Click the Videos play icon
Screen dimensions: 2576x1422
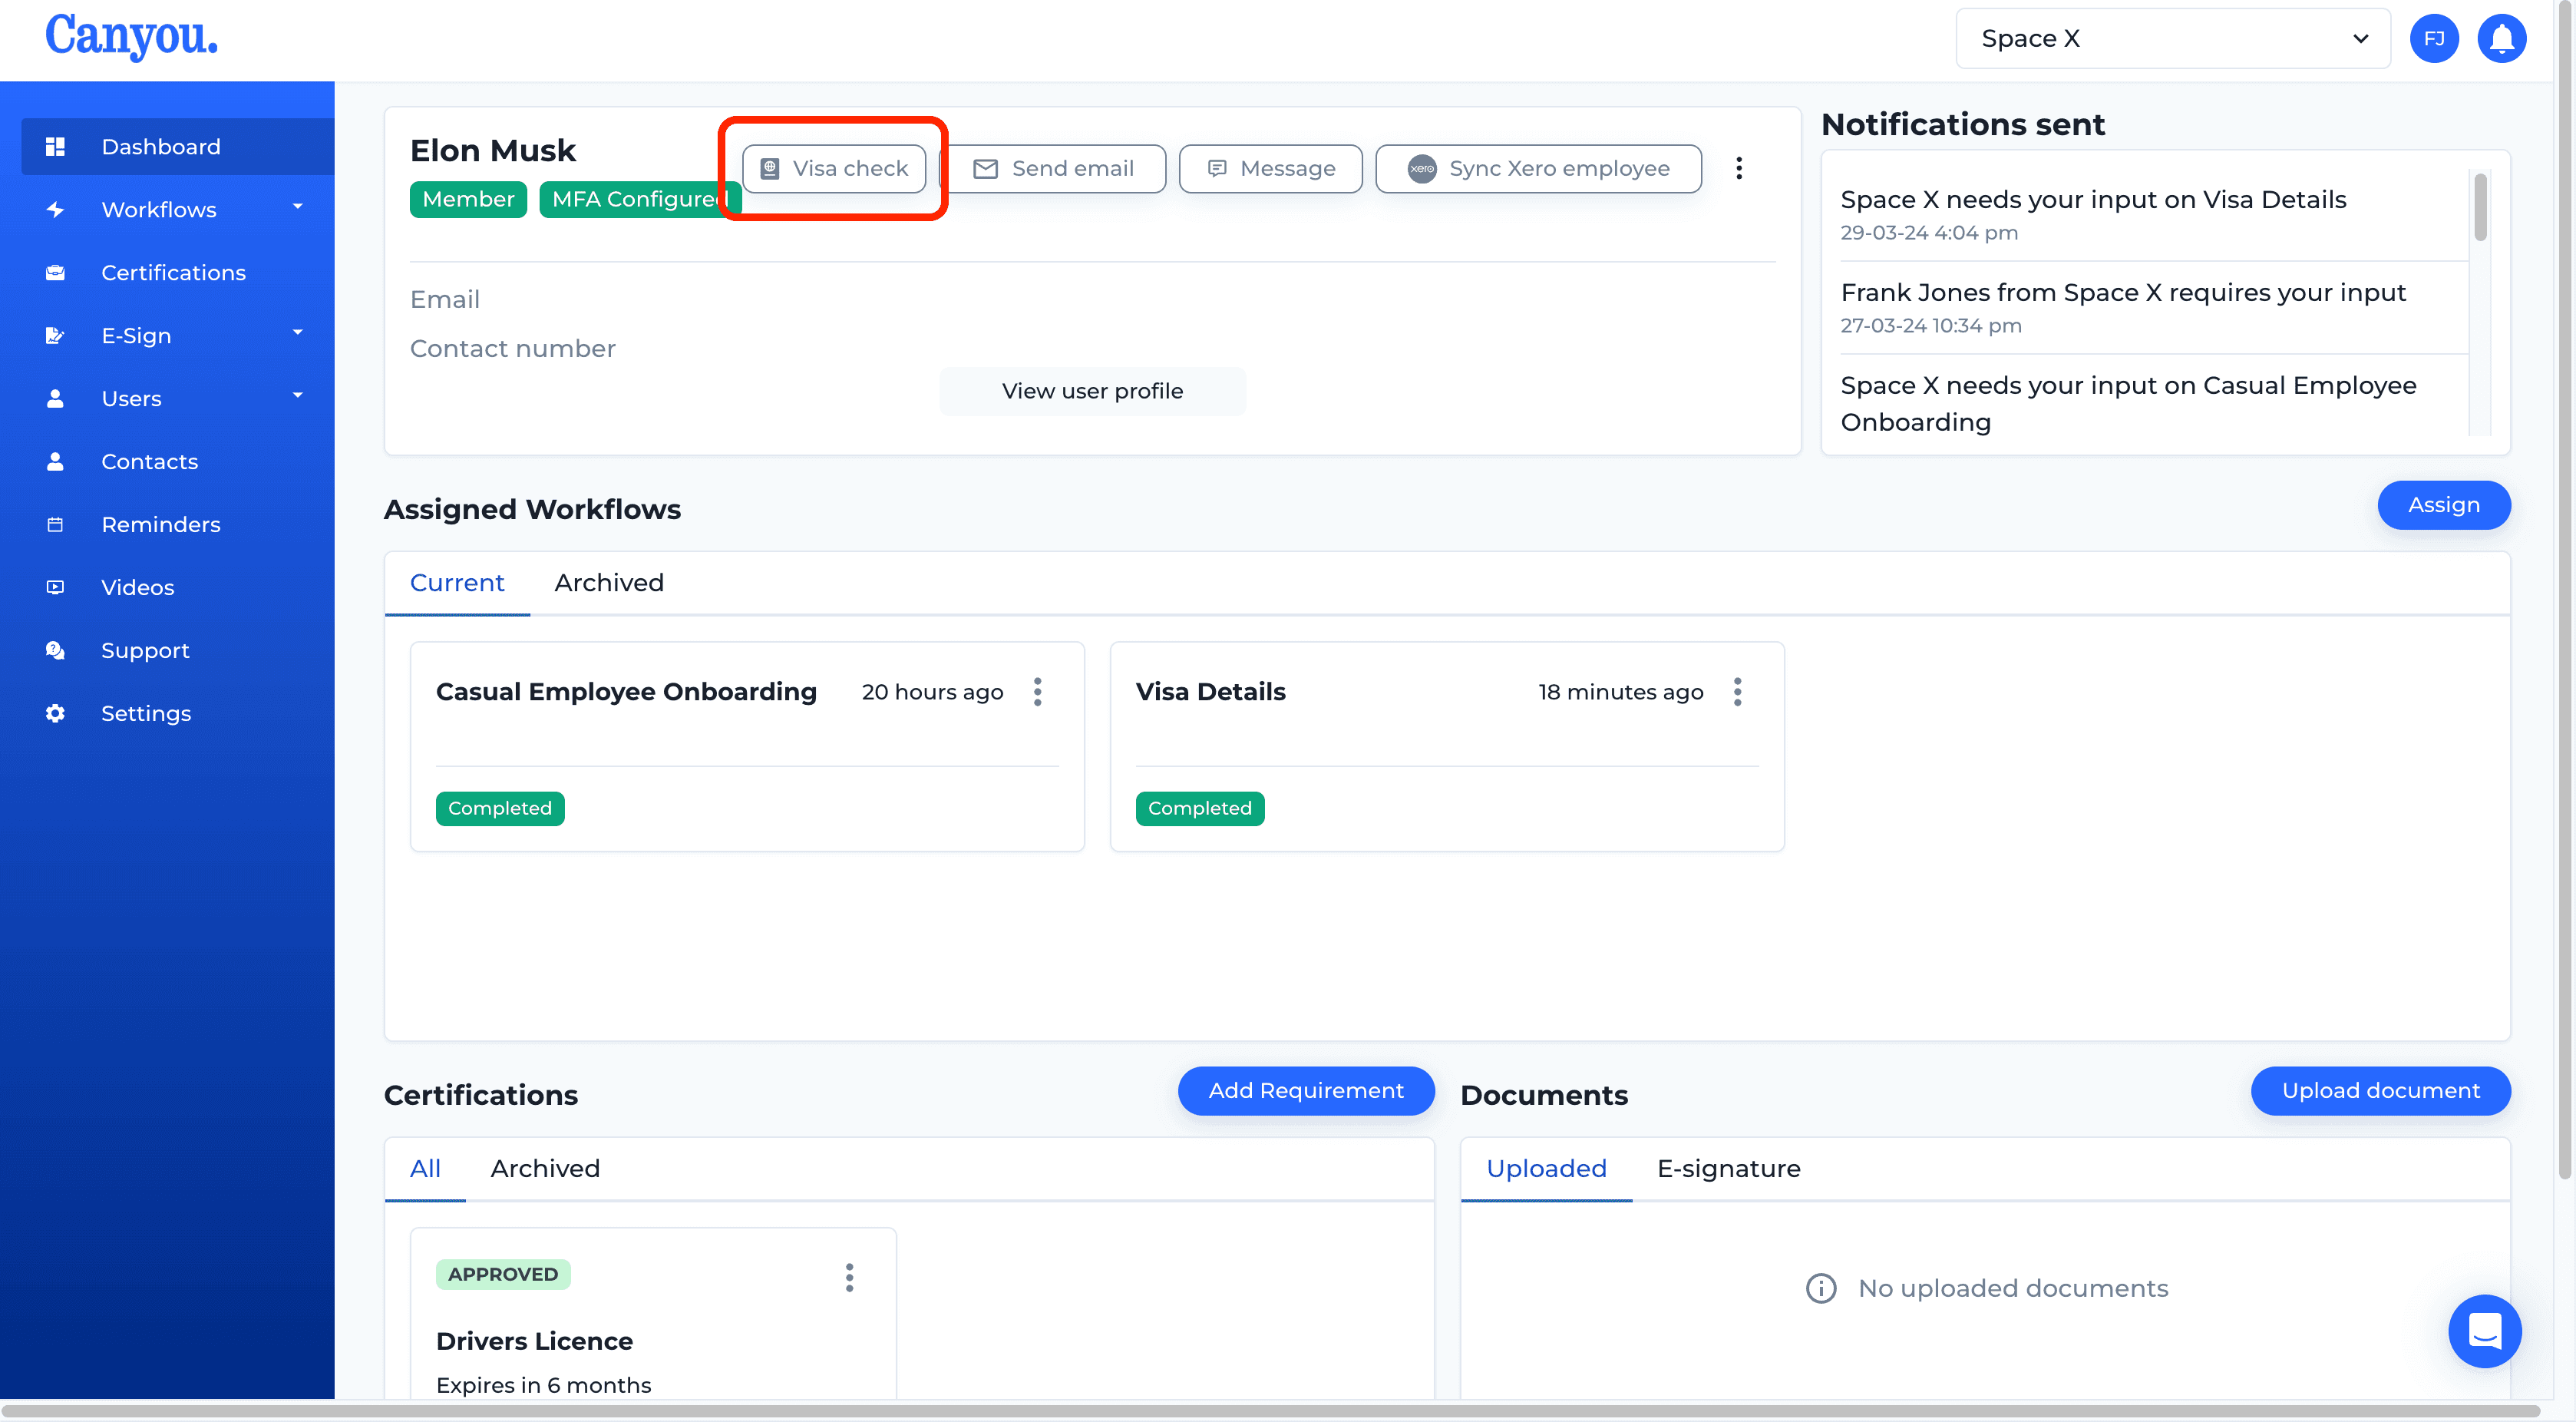pyautogui.click(x=55, y=588)
